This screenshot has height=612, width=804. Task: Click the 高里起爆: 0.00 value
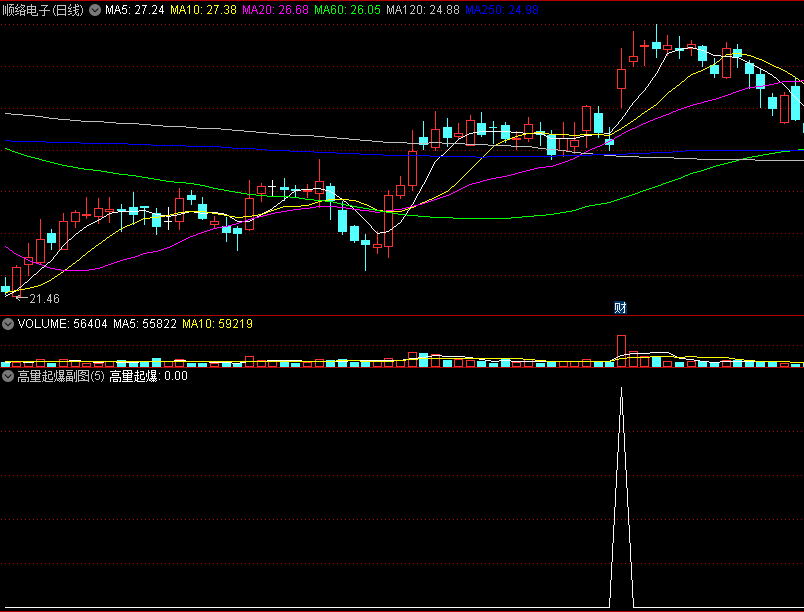click(149, 376)
